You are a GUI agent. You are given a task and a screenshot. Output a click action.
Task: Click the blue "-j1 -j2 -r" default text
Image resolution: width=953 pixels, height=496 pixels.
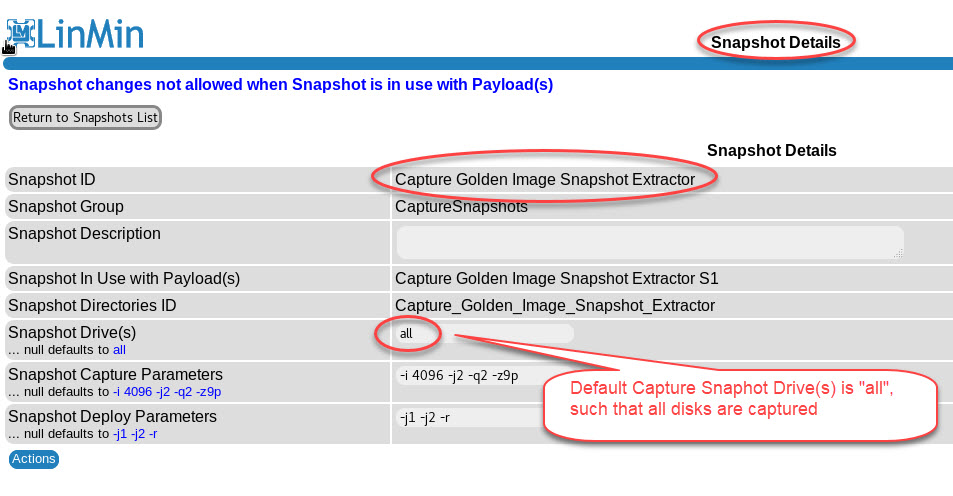tap(134, 434)
